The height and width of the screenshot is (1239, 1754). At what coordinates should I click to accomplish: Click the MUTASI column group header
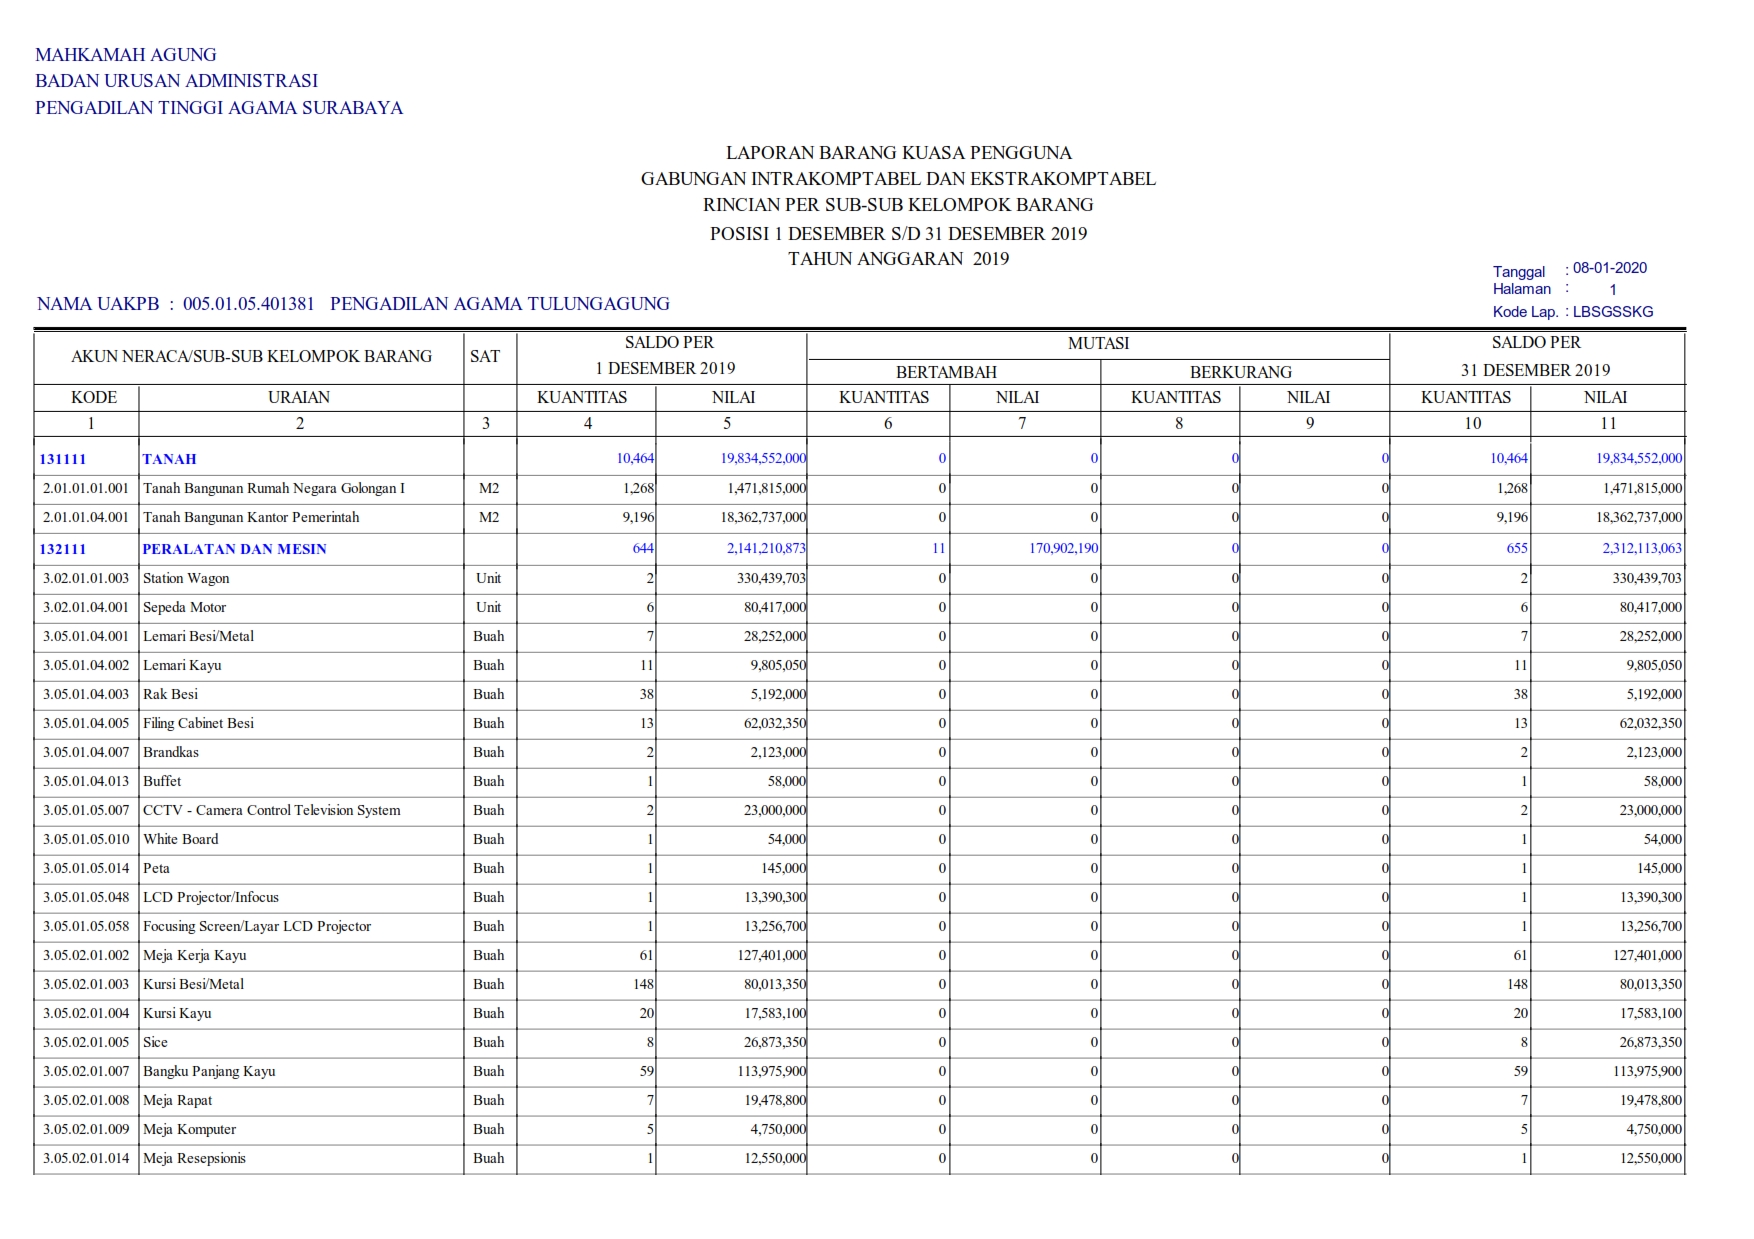tap(1098, 344)
